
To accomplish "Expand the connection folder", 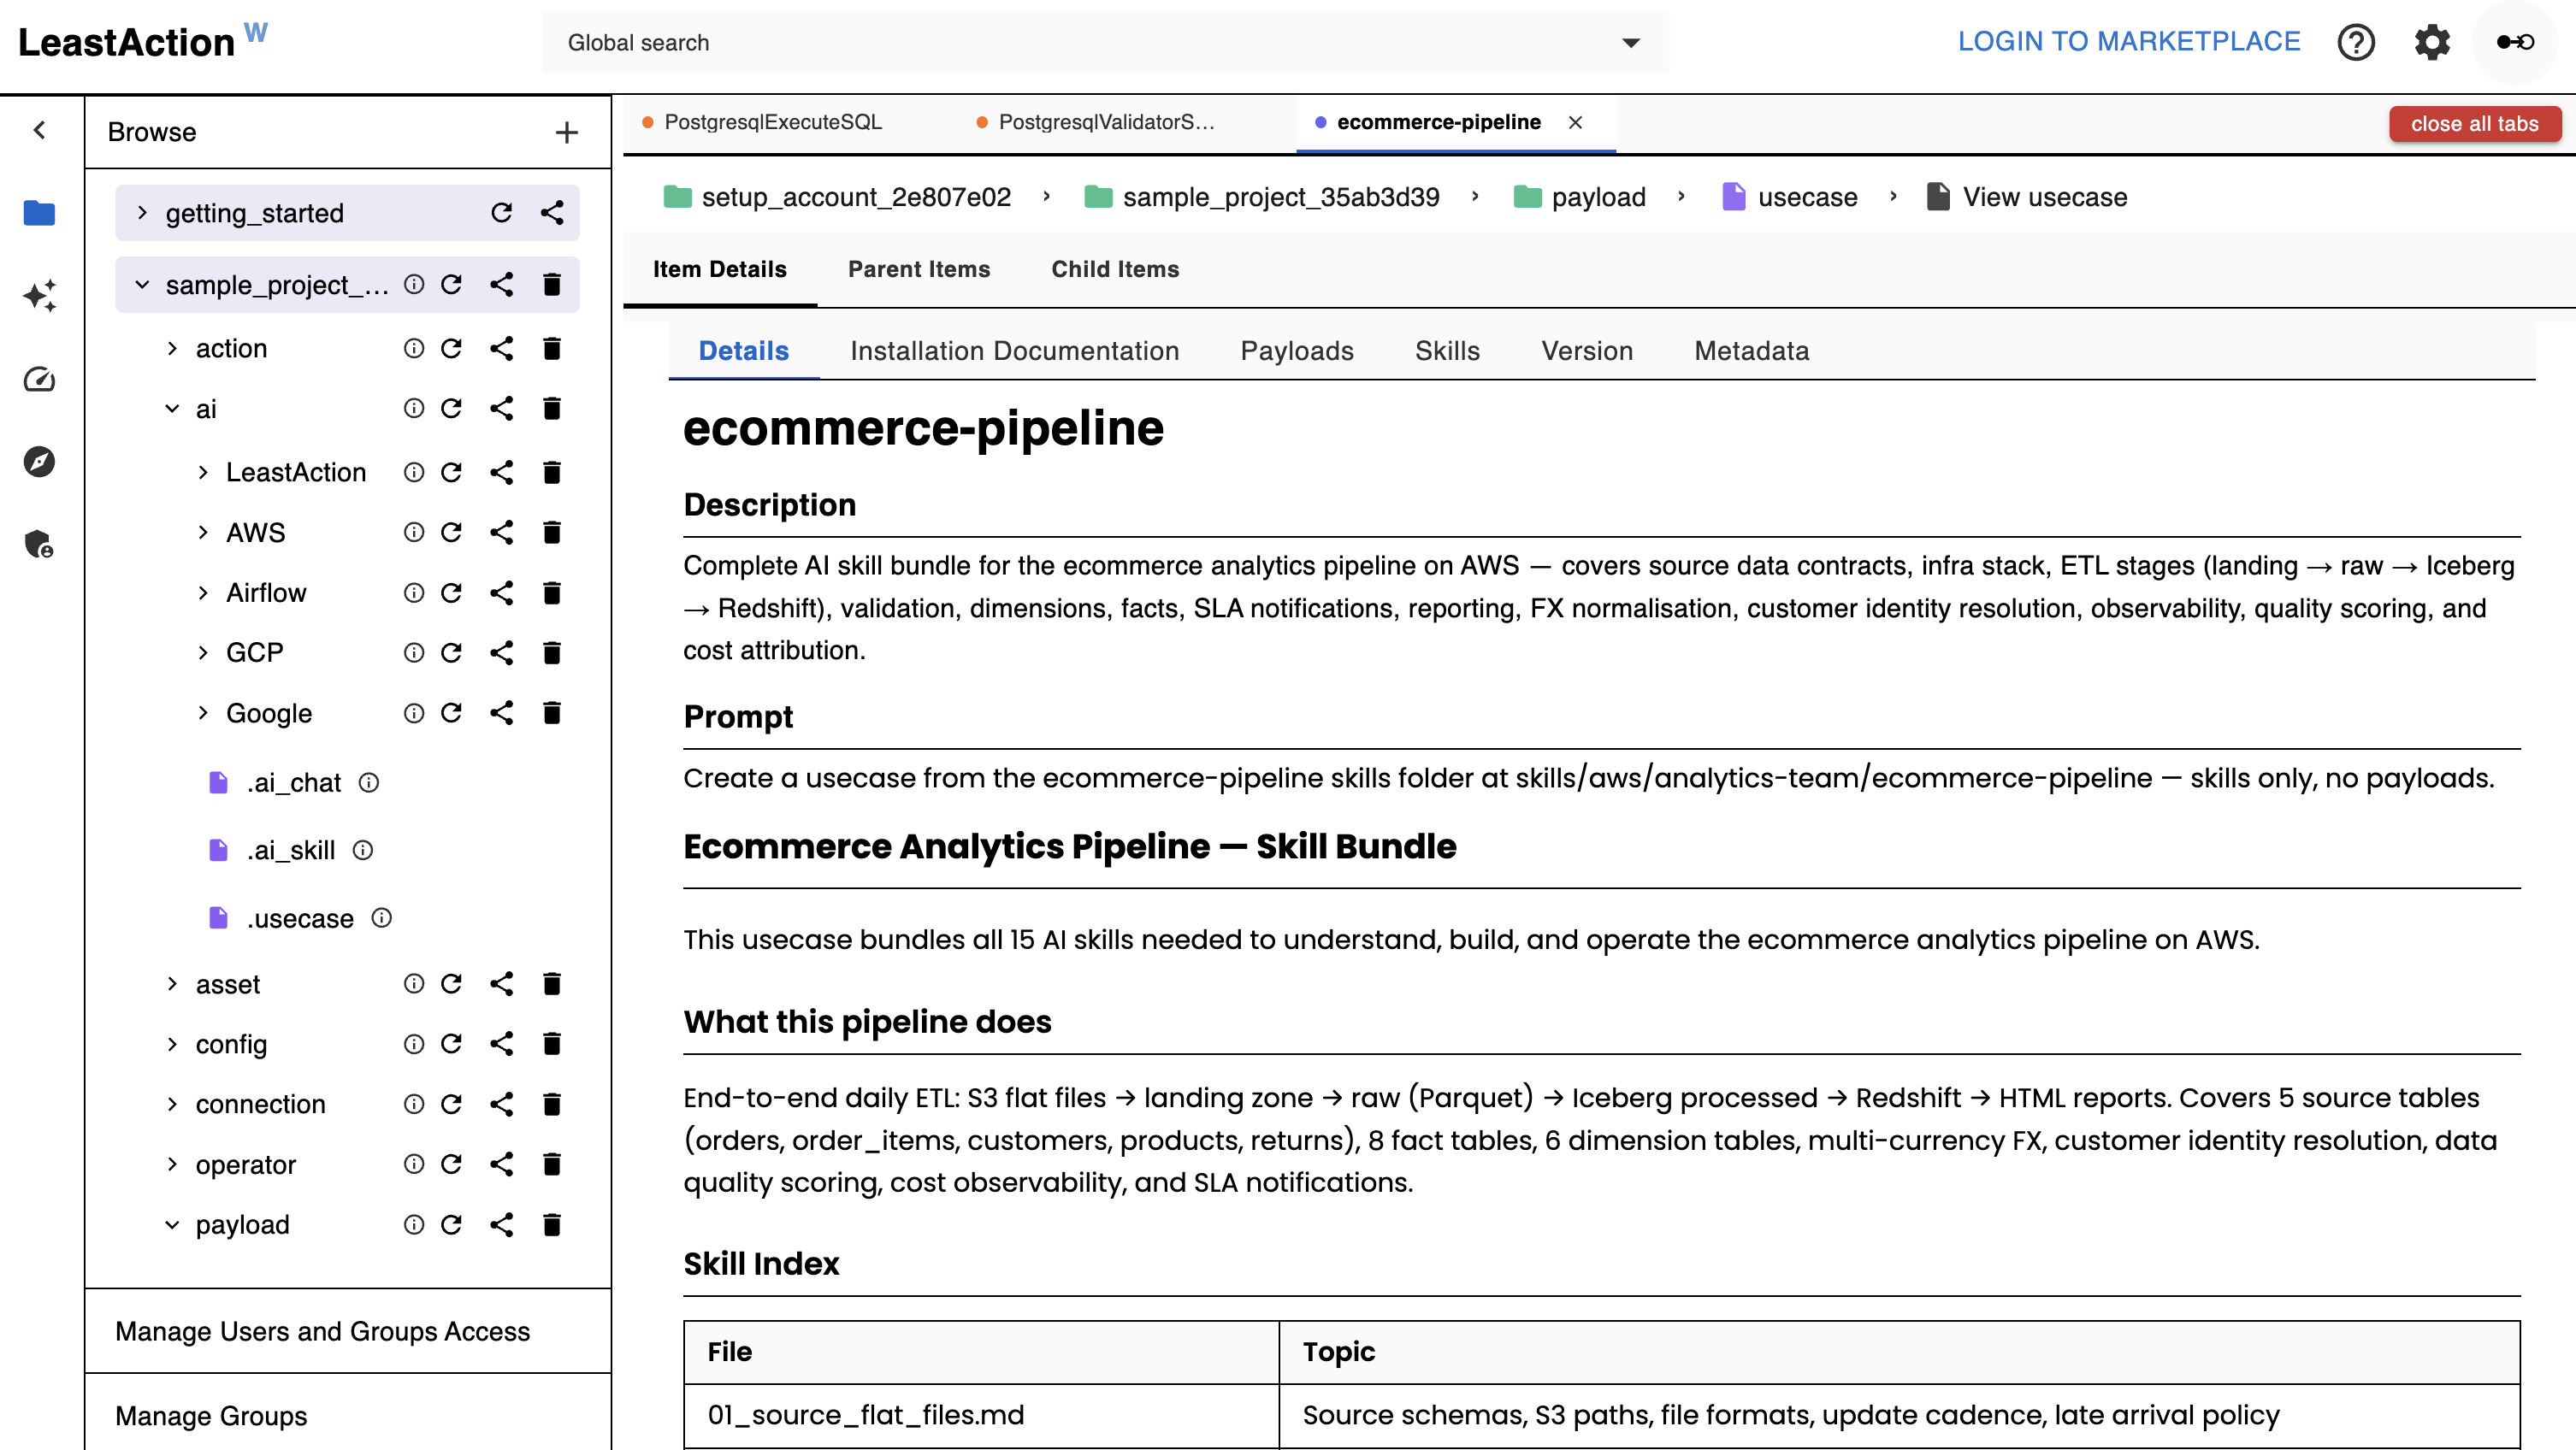I will tap(172, 1104).
